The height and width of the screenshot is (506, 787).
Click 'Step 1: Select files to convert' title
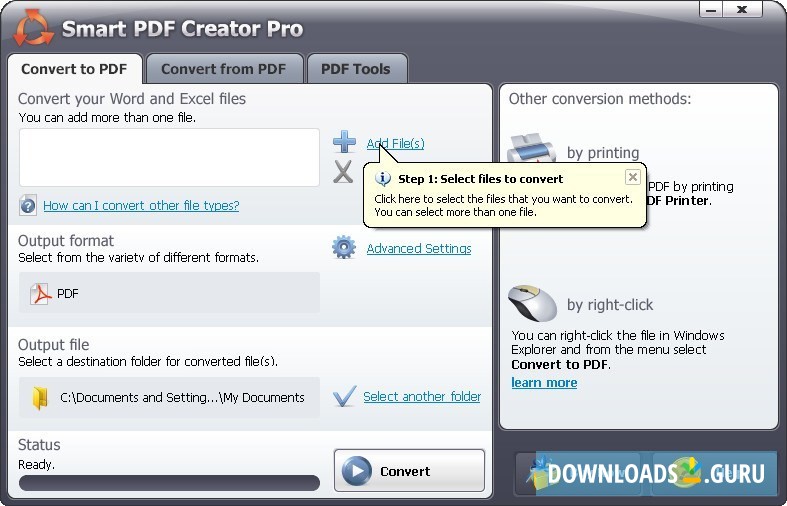pyautogui.click(x=480, y=179)
